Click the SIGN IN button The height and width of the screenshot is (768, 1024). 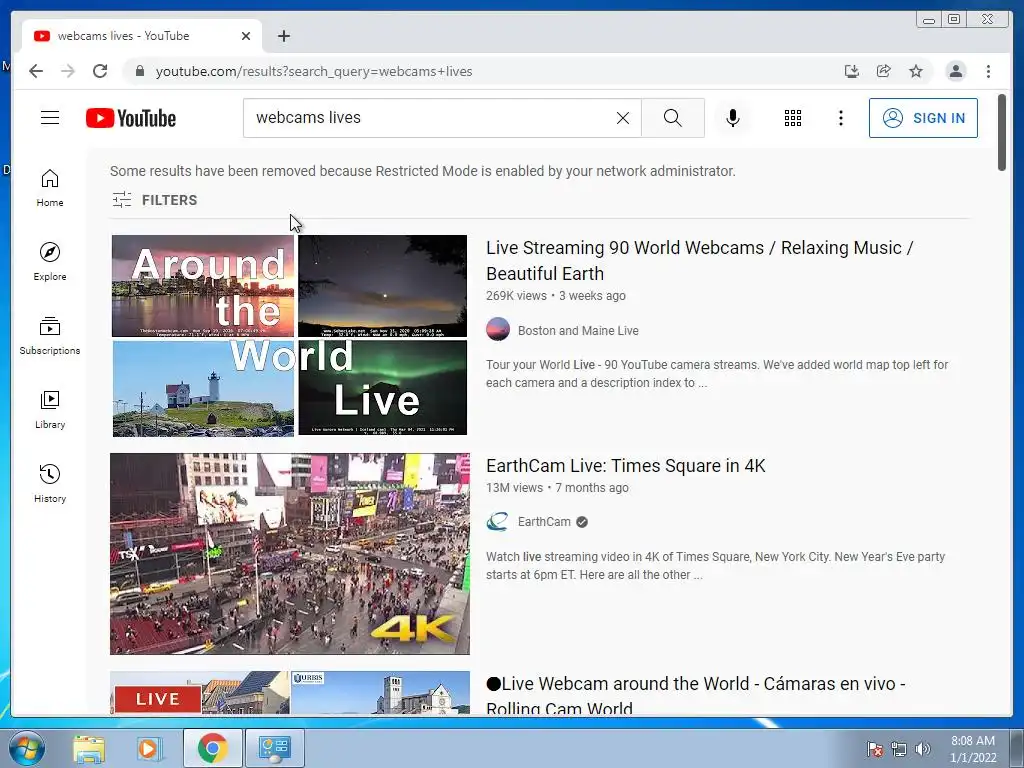click(x=923, y=118)
